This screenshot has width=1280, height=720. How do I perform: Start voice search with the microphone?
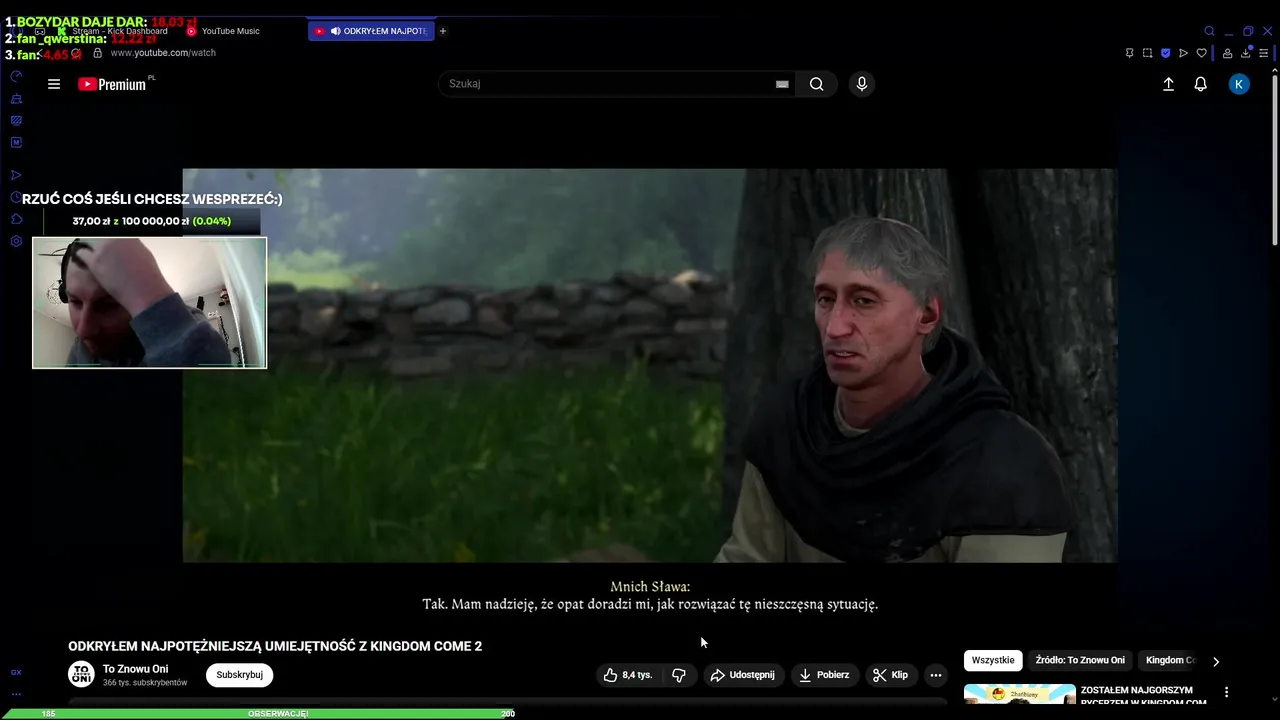click(862, 84)
